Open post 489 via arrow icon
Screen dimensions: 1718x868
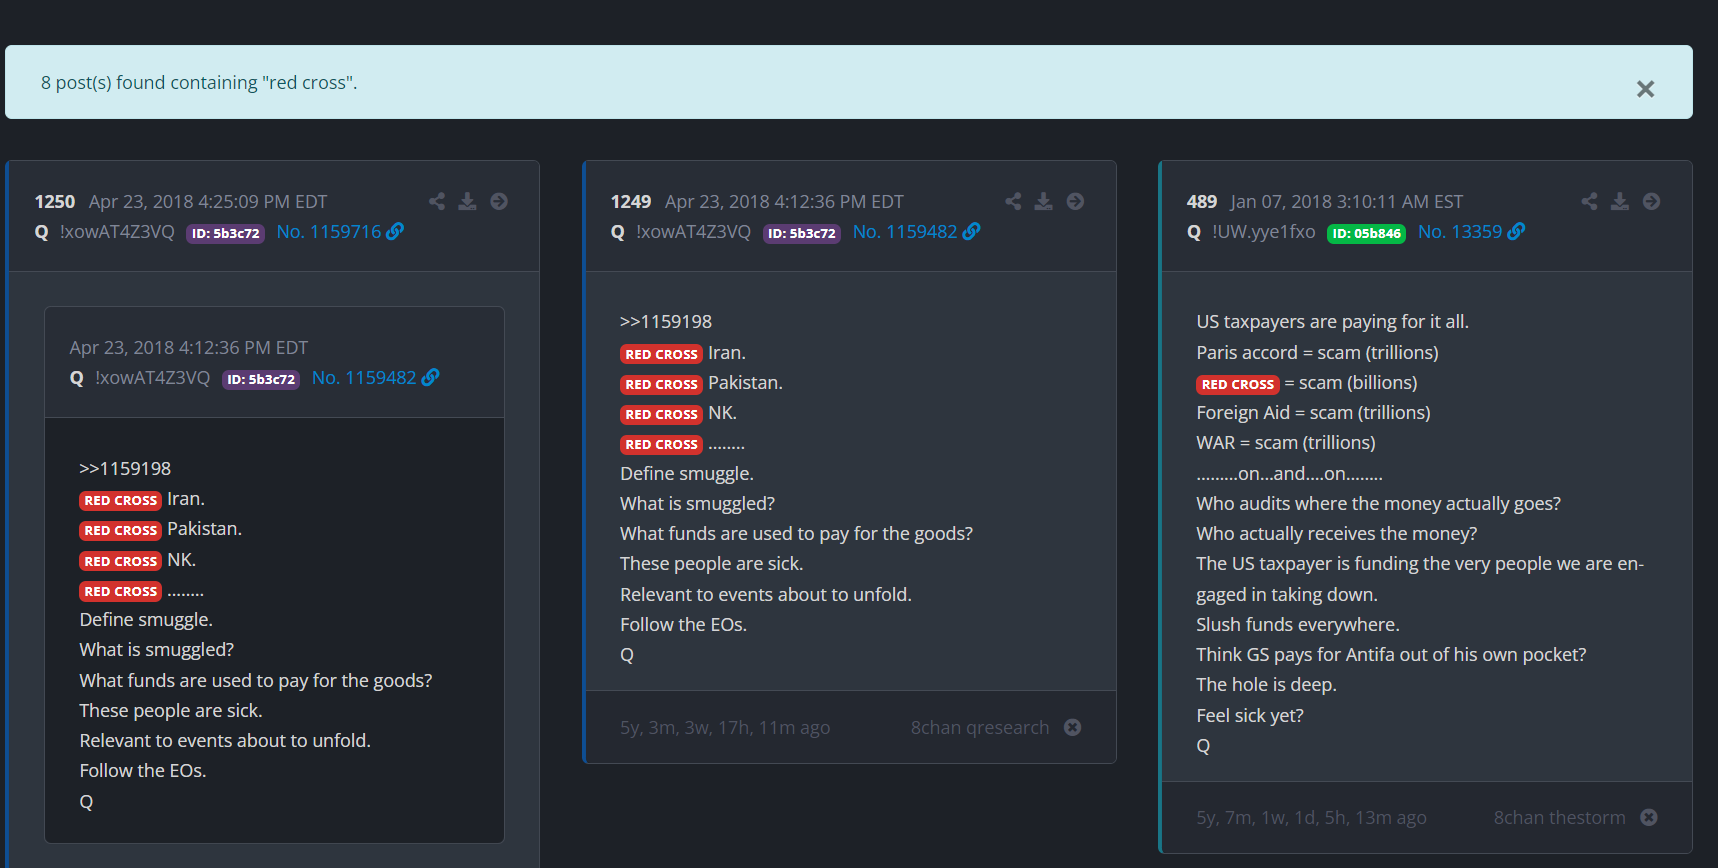[1651, 201]
